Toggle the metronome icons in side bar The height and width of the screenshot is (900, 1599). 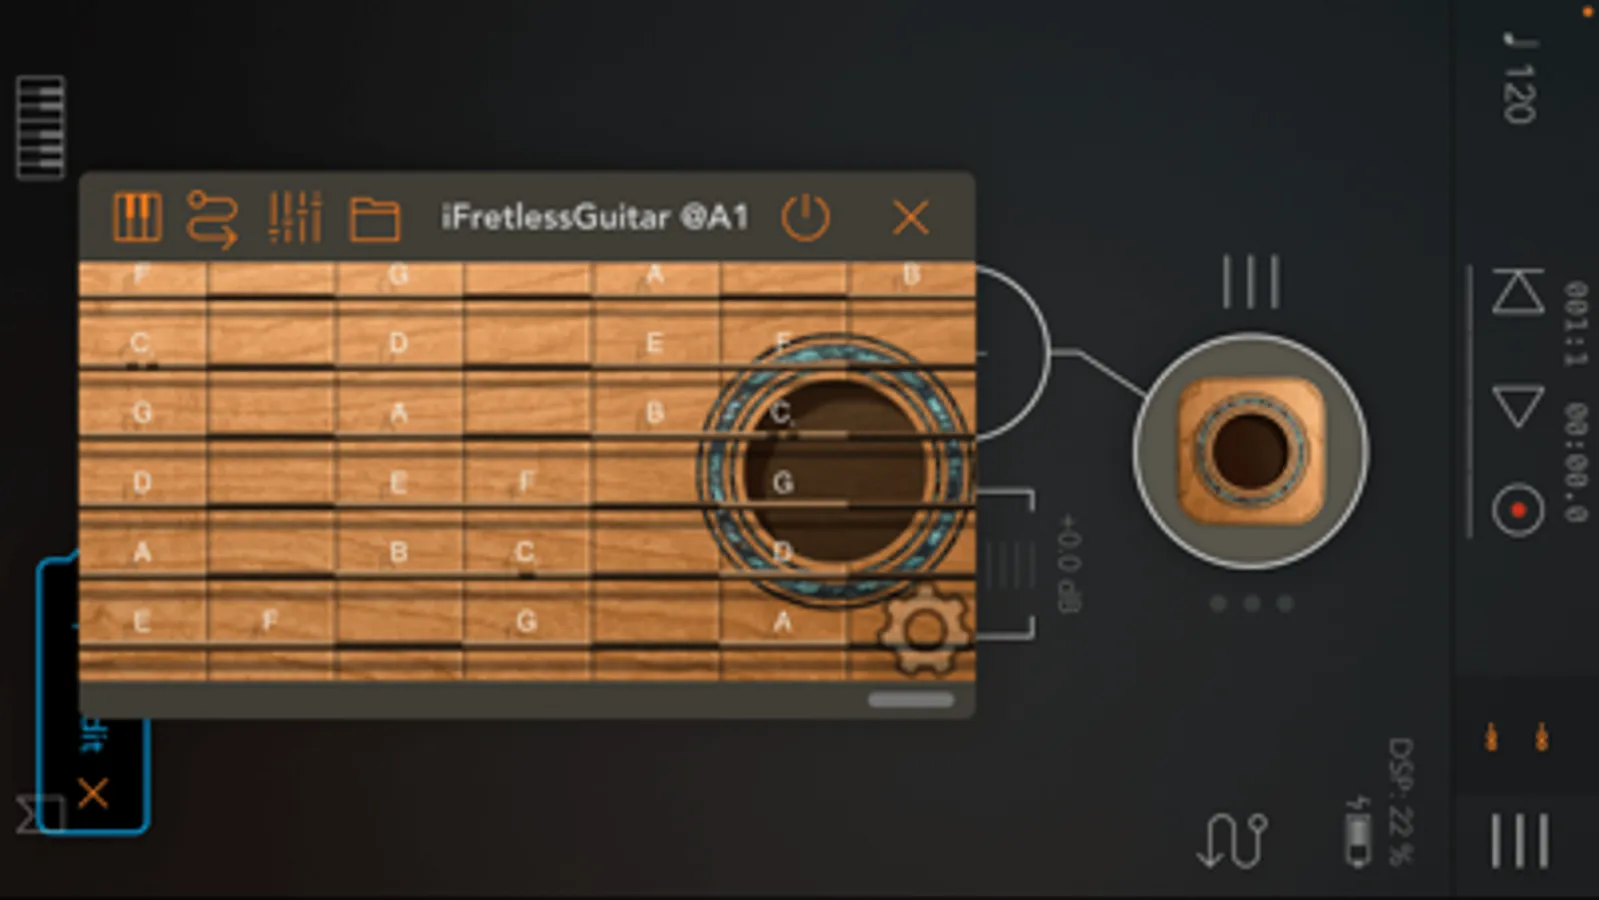(1516, 738)
